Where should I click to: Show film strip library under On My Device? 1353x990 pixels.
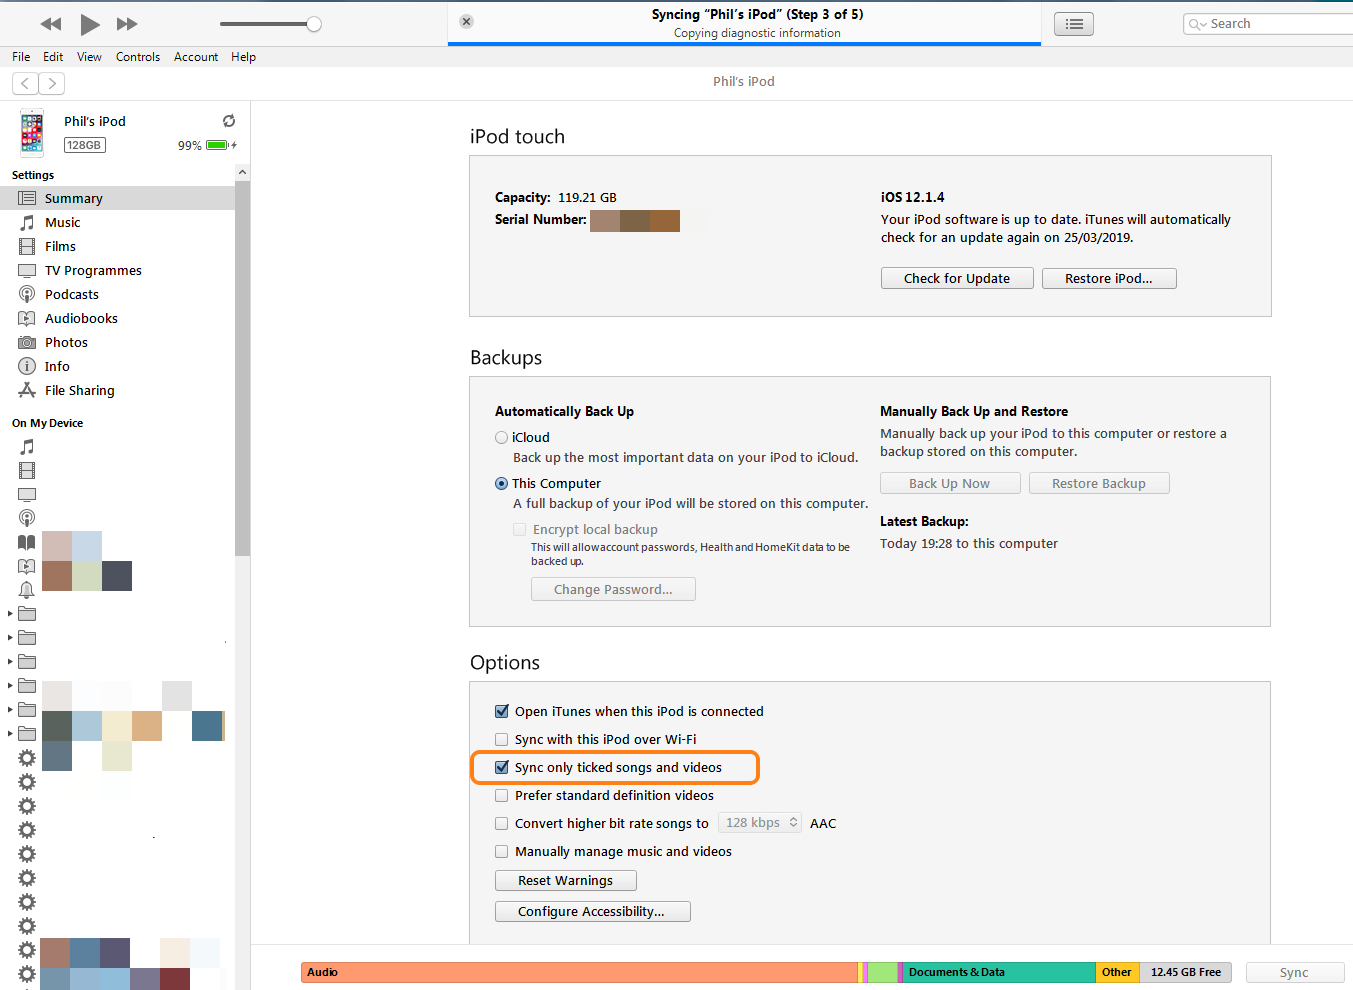click(27, 470)
